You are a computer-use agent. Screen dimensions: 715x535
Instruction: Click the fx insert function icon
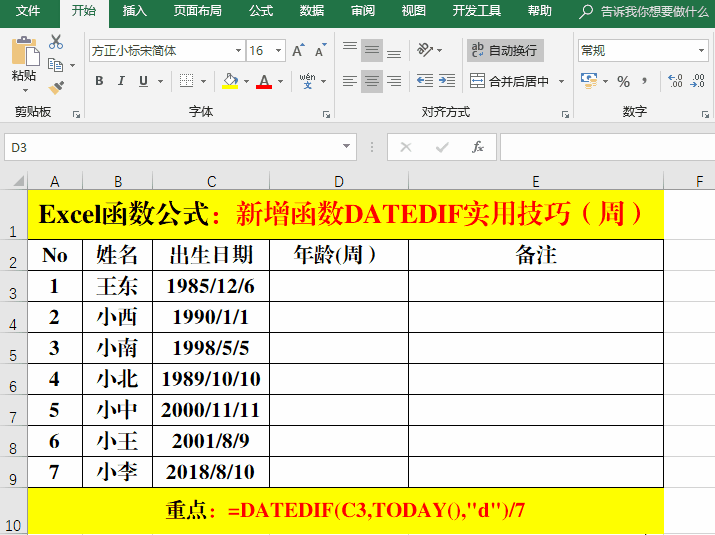point(477,147)
